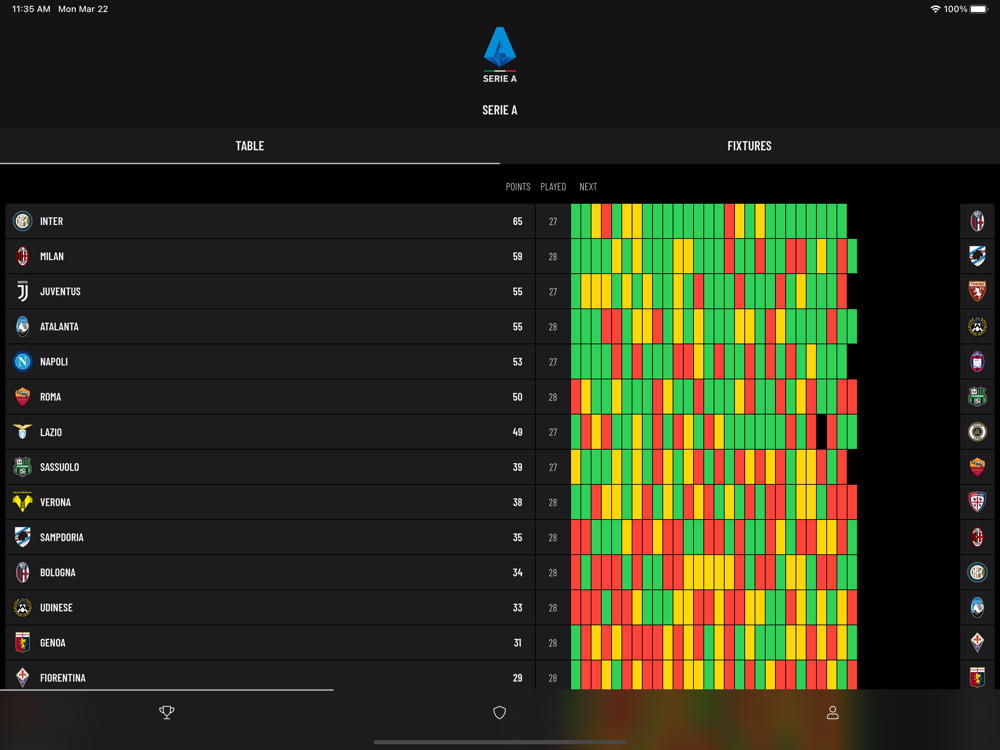The width and height of the screenshot is (1000, 750).
Task: Tap the POINTS column header
Action: point(518,187)
